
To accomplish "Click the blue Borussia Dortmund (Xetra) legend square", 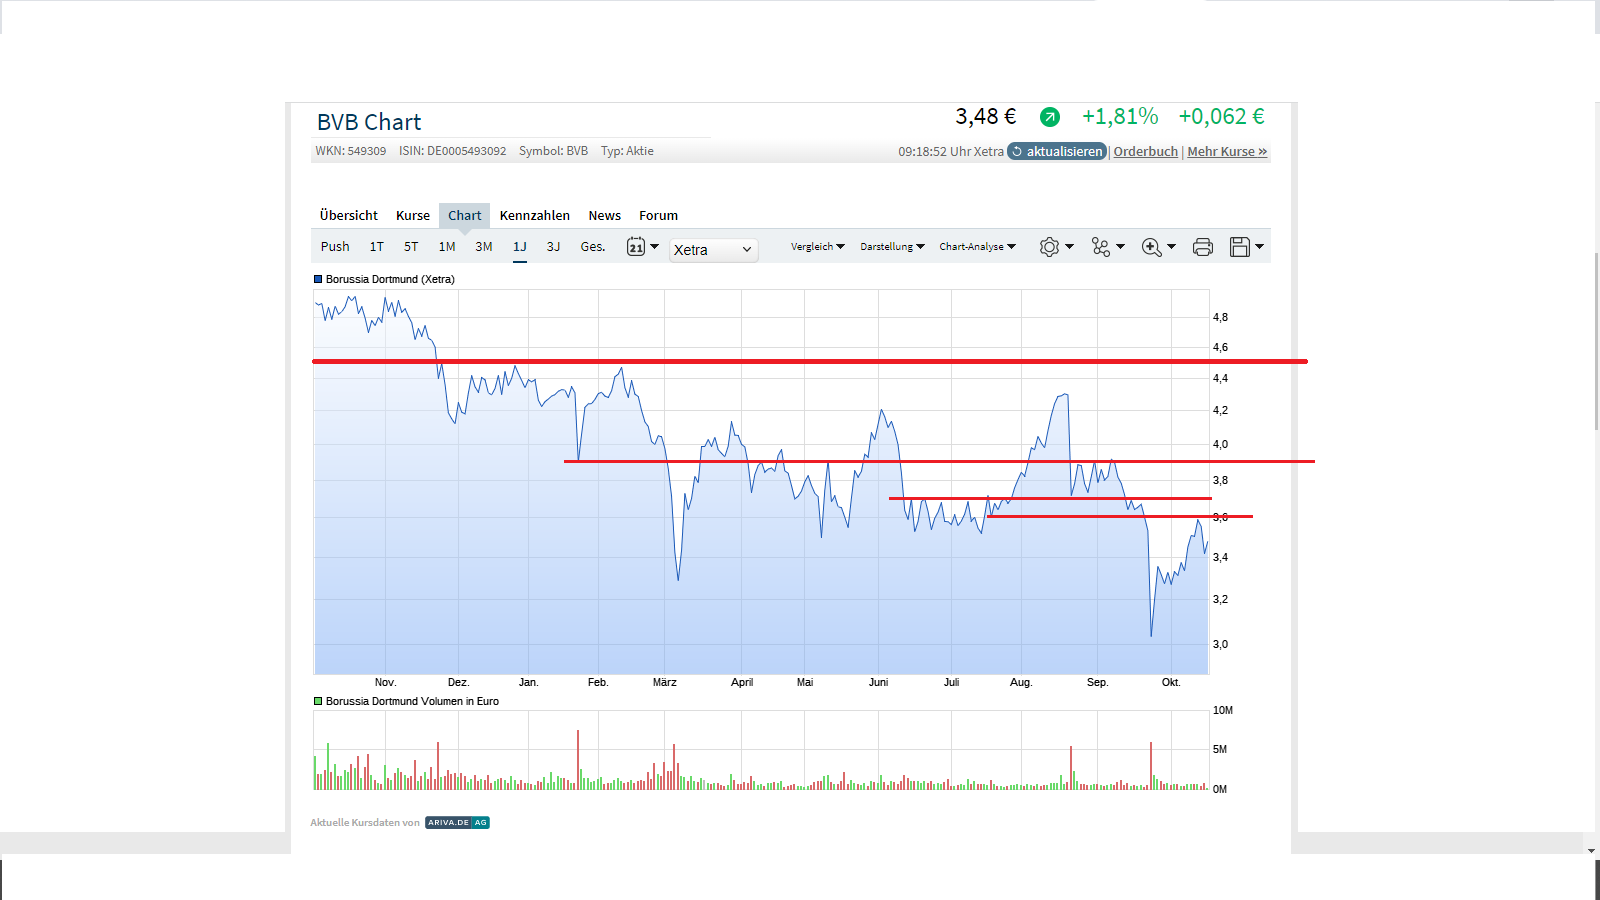I will pos(318,279).
